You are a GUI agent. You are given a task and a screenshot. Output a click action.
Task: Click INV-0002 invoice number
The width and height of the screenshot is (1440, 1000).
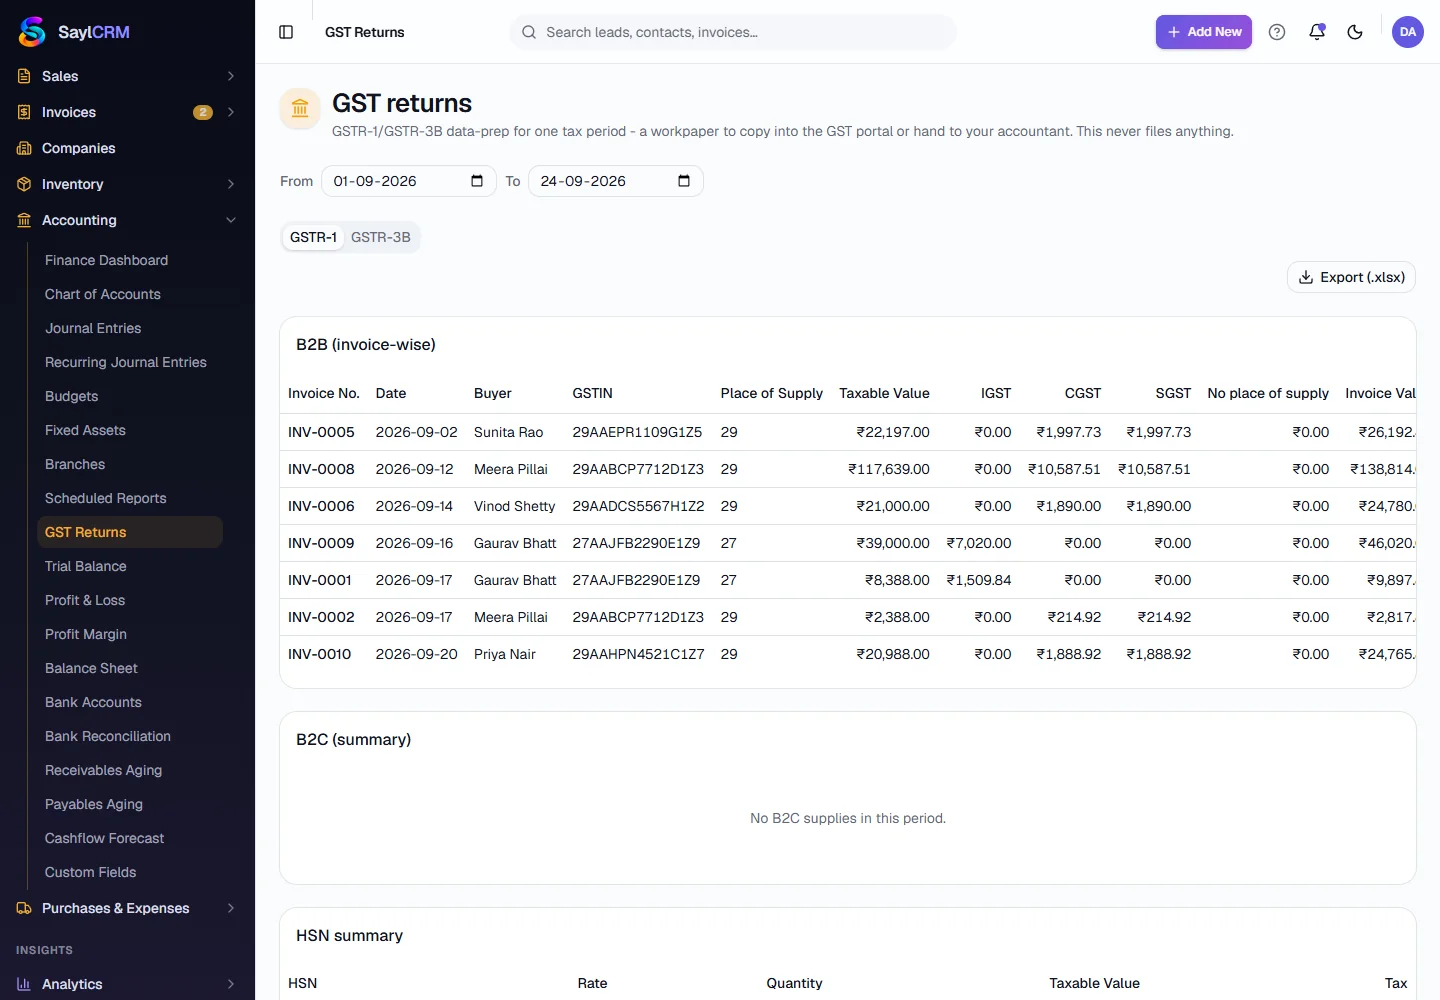point(321,617)
